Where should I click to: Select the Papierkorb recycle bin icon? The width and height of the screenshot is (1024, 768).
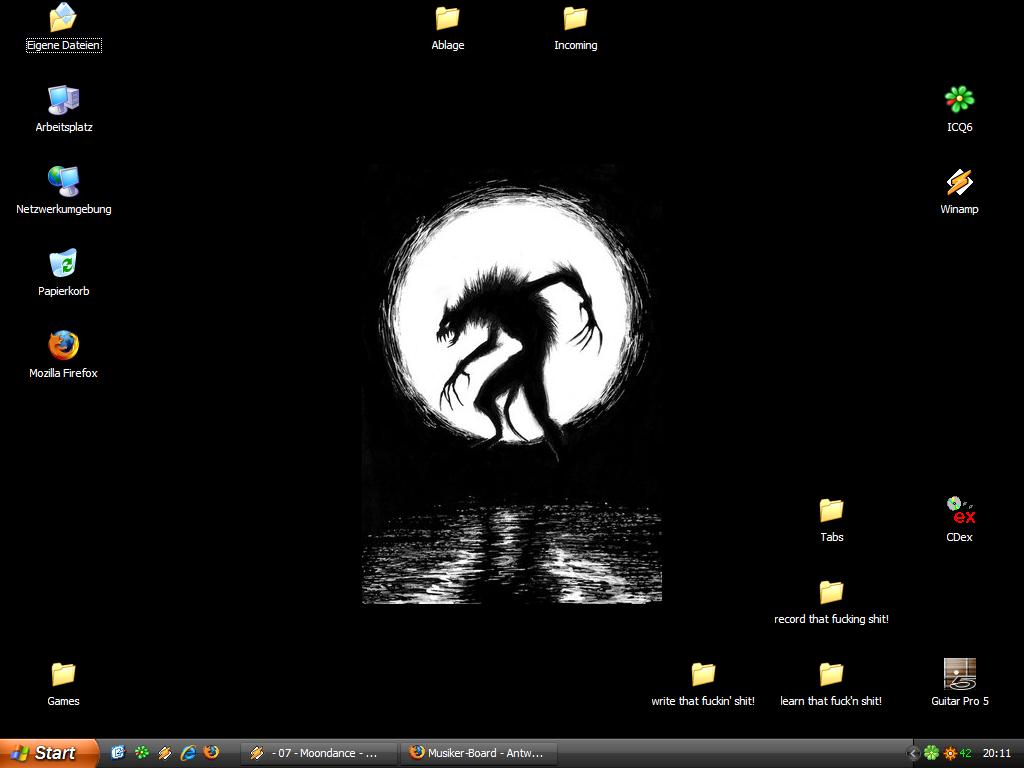[x=63, y=273]
